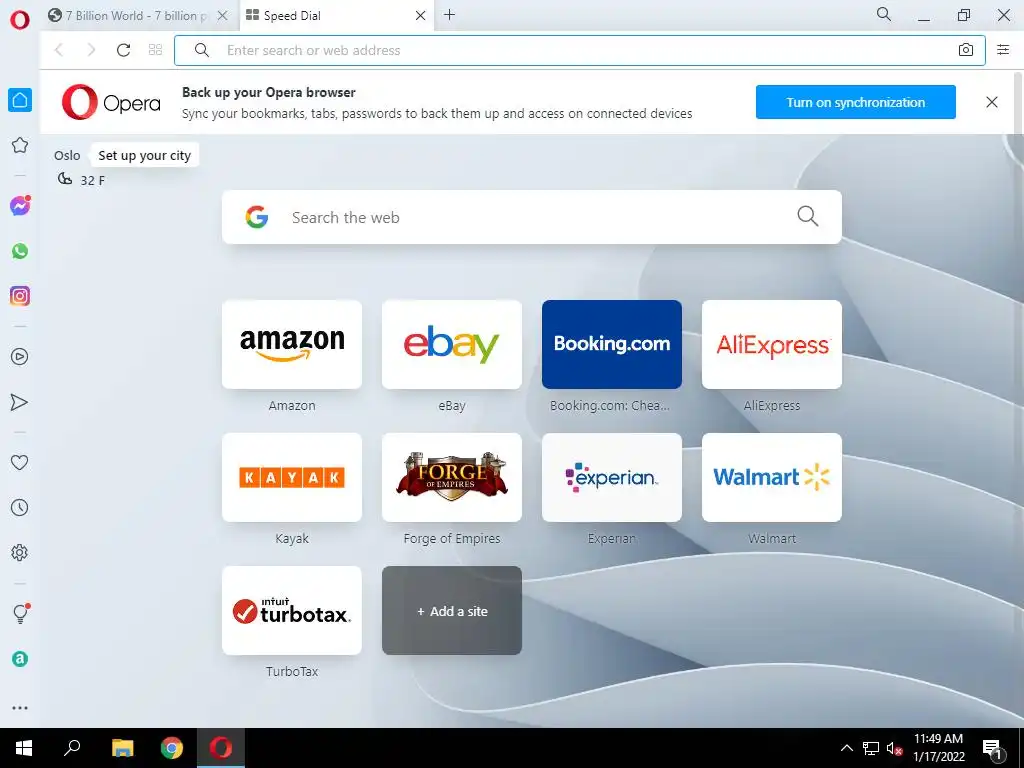Open Pinboards heart icon in the sidebar
Screen dimensions: 1024x768
tap(20, 462)
